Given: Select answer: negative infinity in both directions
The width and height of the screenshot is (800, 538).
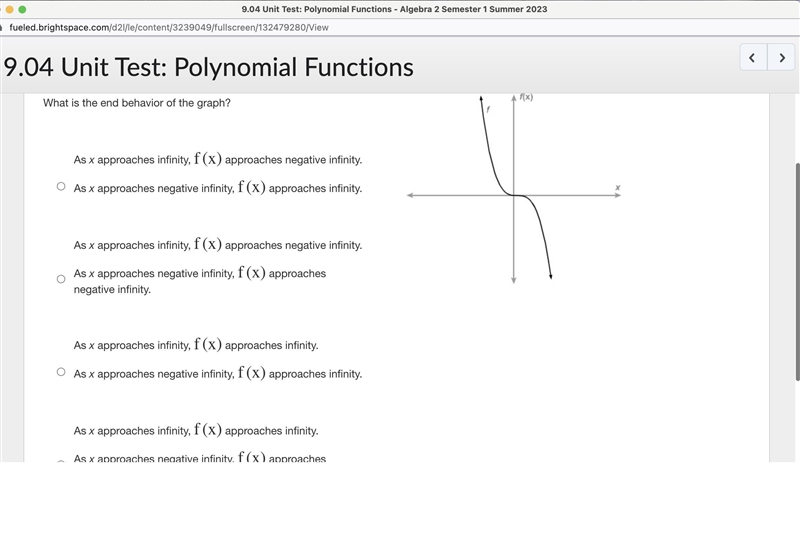Looking at the screenshot, I should tap(61, 279).
